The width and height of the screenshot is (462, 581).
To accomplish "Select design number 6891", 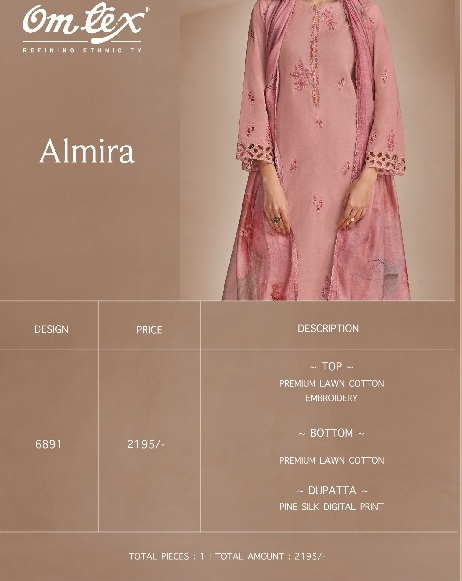I will (48, 444).
